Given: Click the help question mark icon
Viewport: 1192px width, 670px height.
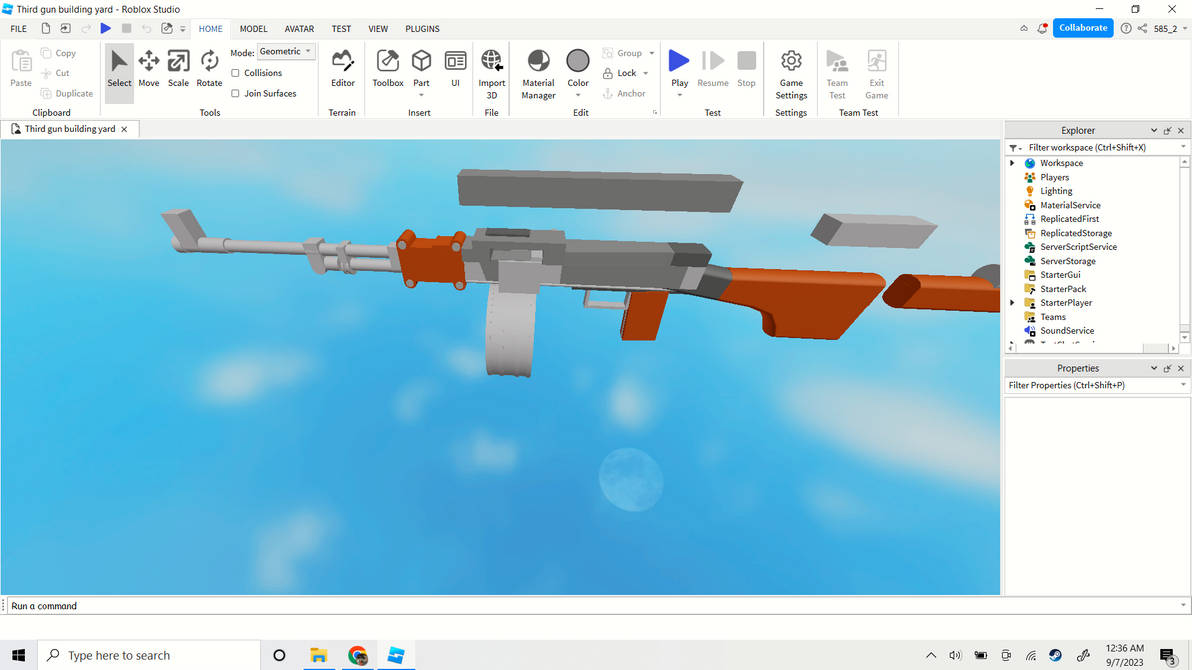Looking at the screenshot, I should coord(1126,28).
